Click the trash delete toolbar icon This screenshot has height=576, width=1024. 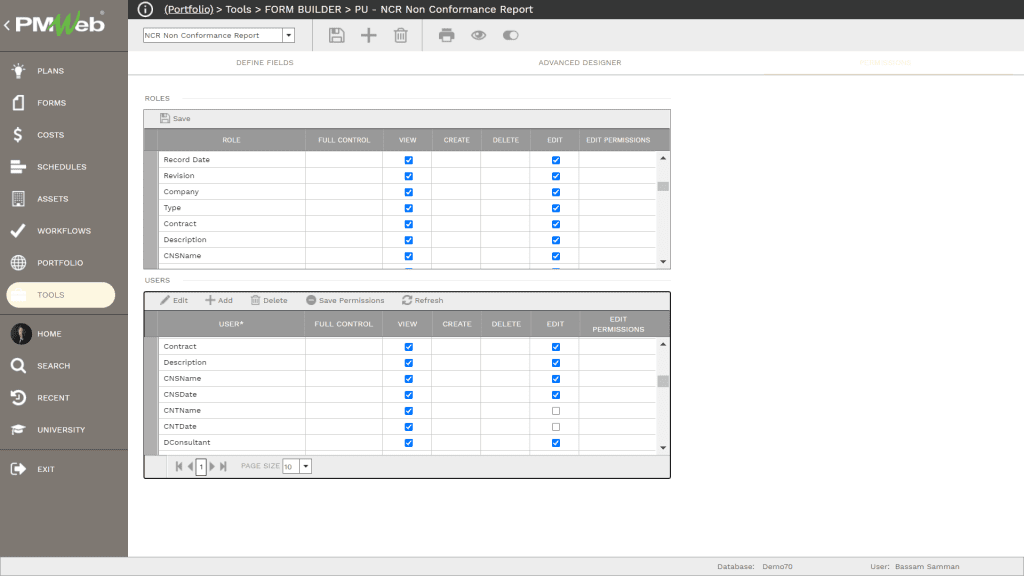400,35
